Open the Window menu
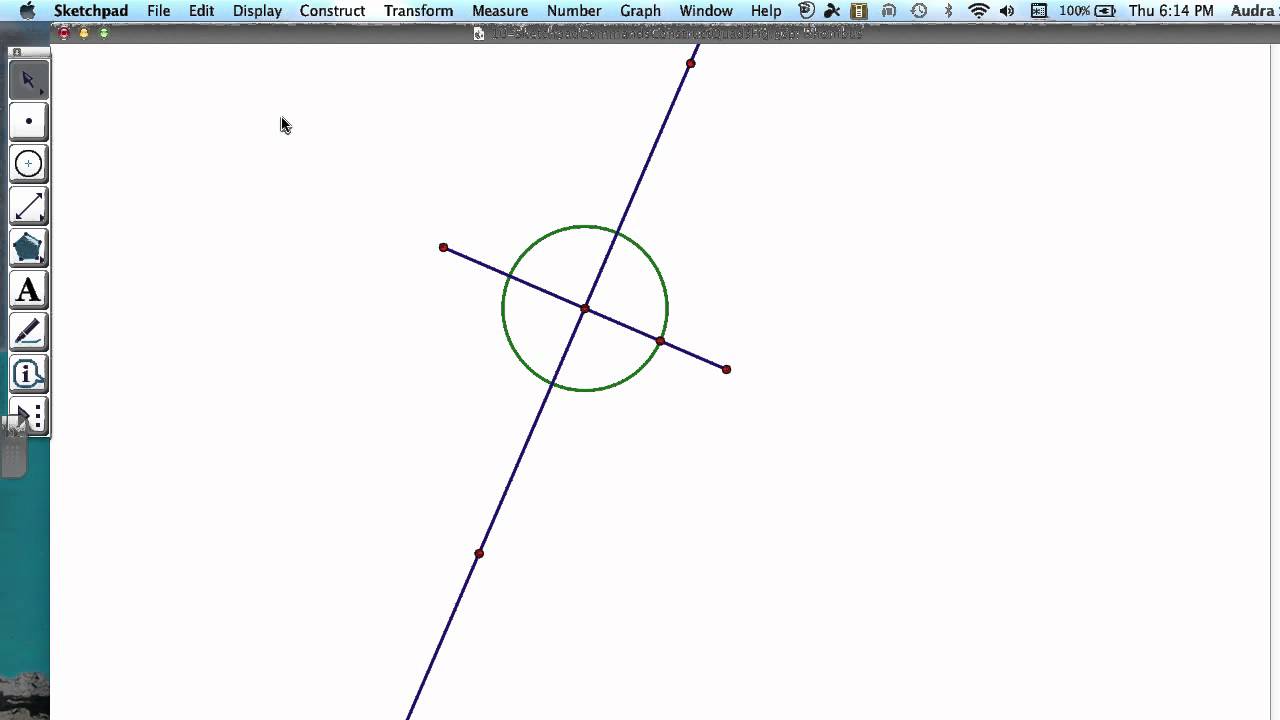The image size is (1280, 720). 706,11
